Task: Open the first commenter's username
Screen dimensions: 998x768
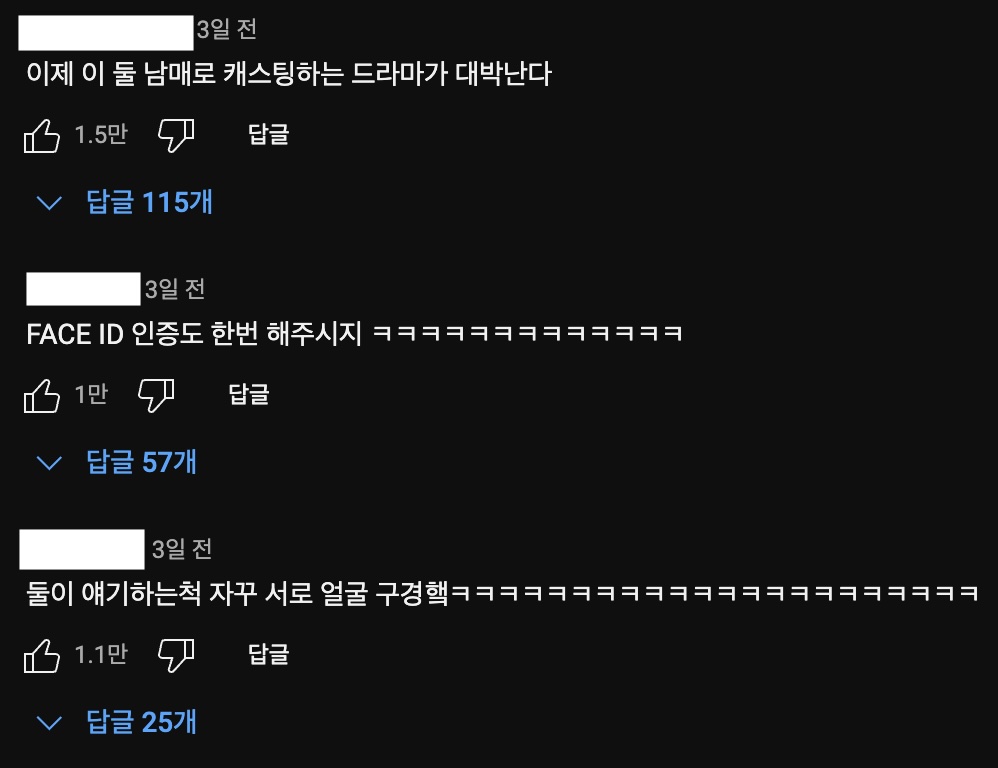Action: pos(106,33)
